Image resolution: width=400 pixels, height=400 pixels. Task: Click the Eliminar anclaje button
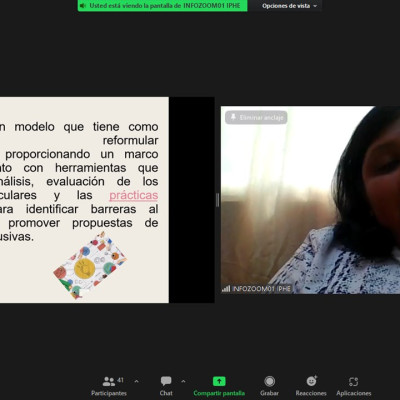click(x=256, y=117)
